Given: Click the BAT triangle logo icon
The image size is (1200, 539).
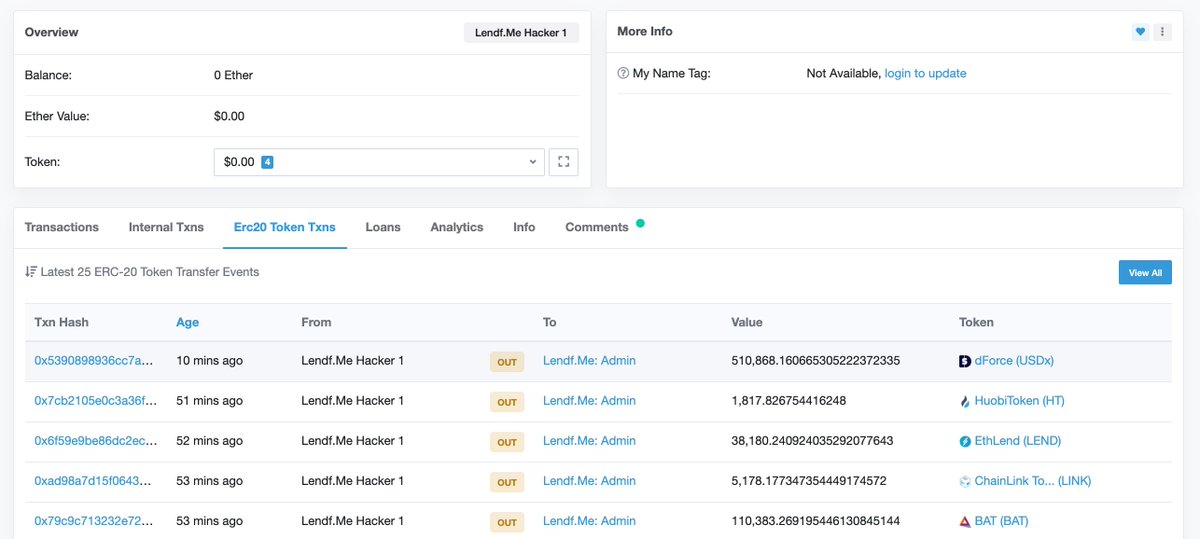Looking at the screenshot, I should click(x=965, y=521).
